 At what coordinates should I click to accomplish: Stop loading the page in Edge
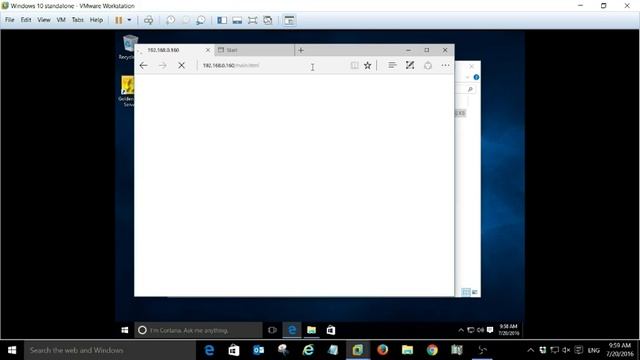point(182,65)
